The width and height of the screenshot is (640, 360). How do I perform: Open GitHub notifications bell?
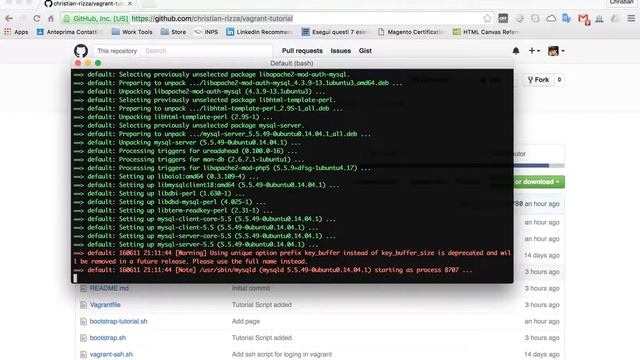[516, 51]
